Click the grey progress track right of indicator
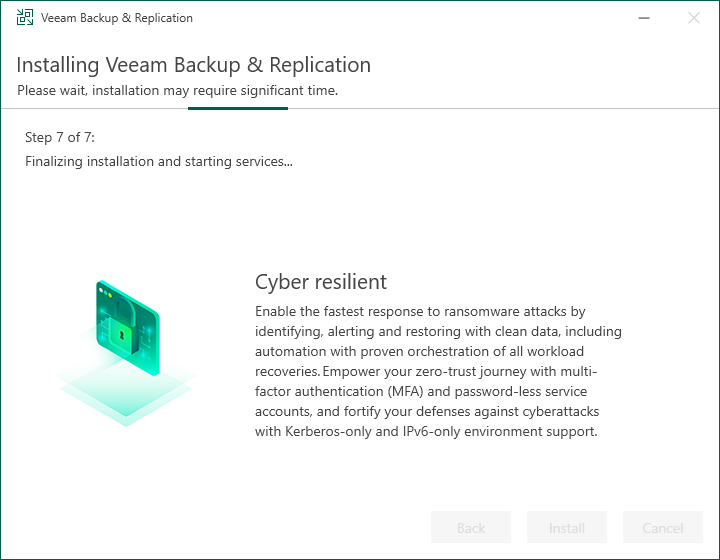The width and height of the screenshot is (720, 560). (x=504, y=109)
